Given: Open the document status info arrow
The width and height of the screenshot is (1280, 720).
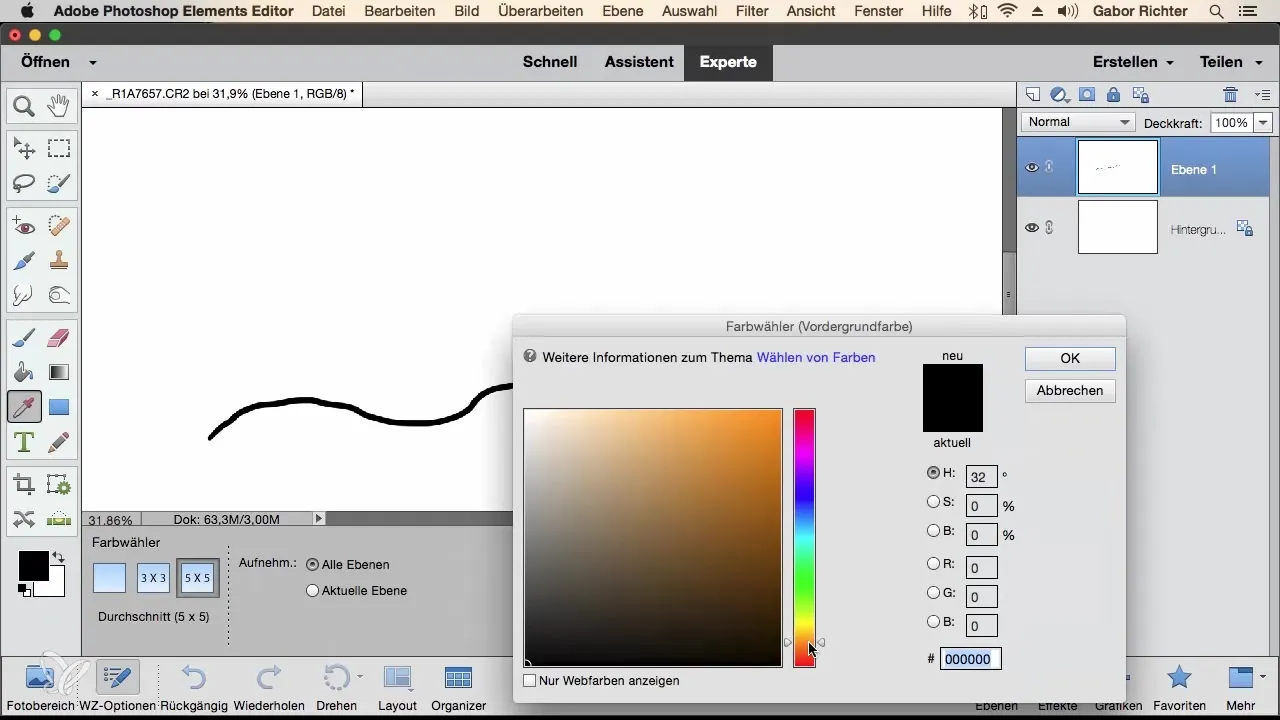Looking at the screenshot, I should coord(319,519).
